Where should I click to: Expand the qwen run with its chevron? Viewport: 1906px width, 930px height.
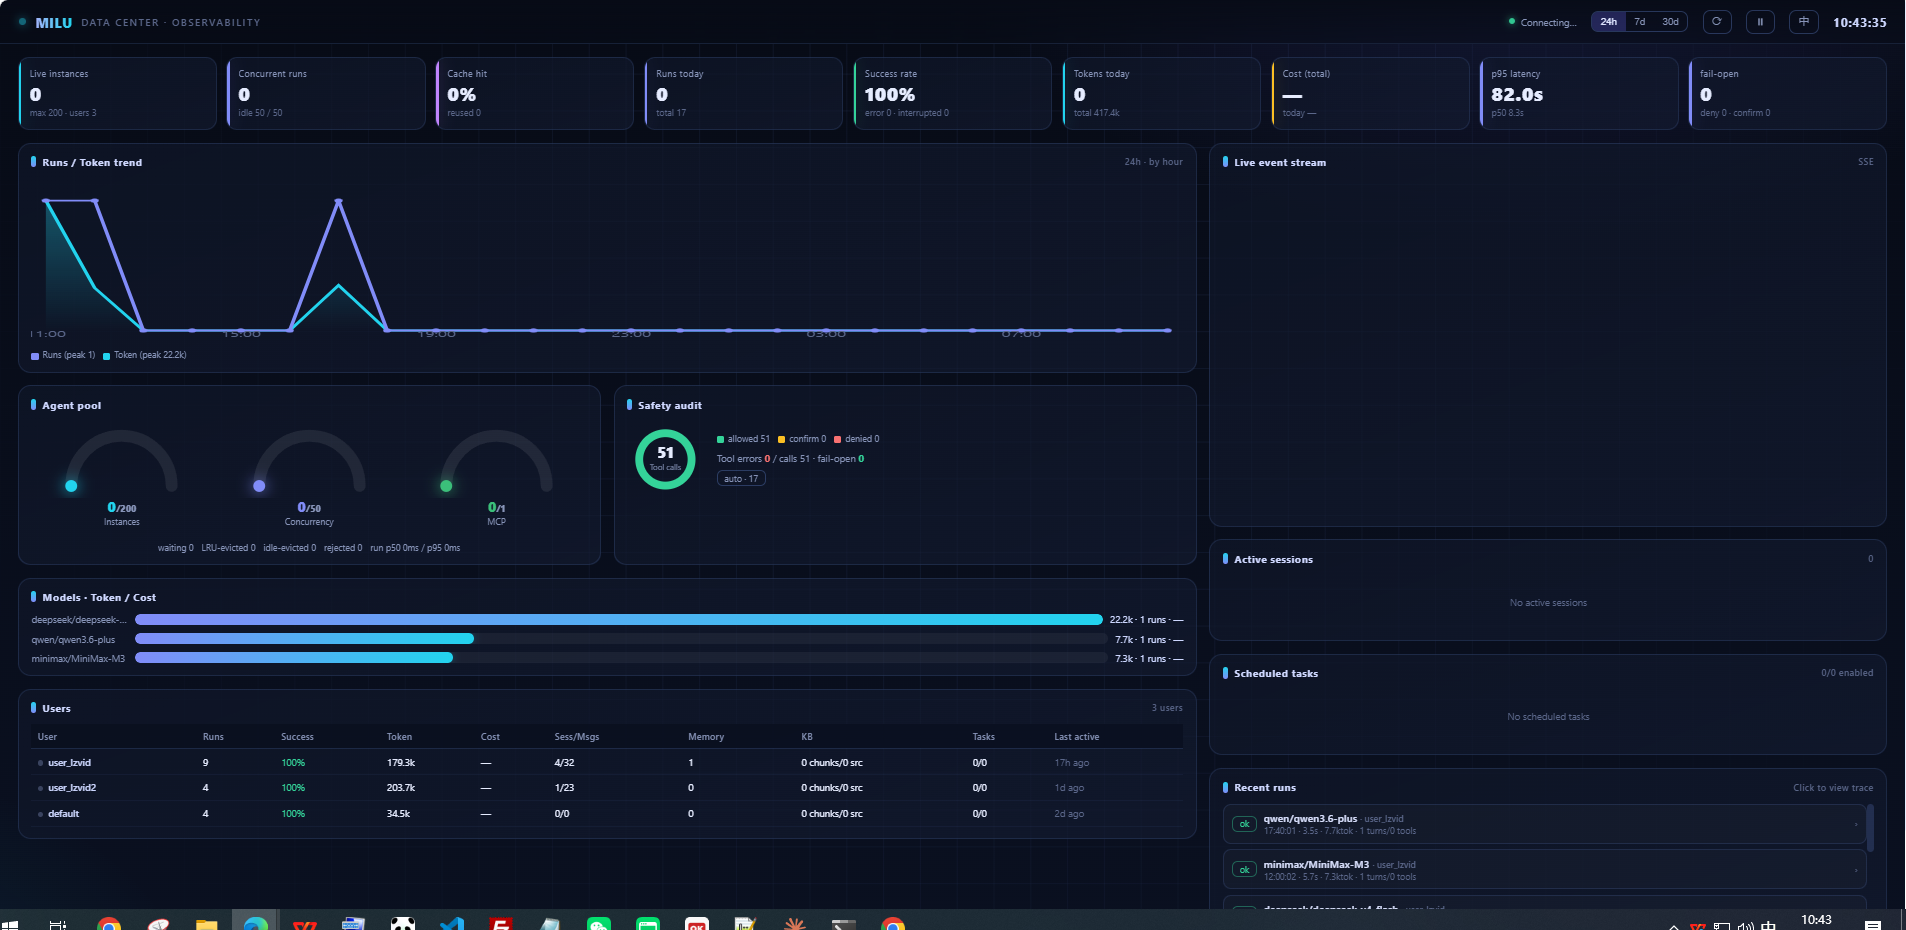coord(1856,824)
